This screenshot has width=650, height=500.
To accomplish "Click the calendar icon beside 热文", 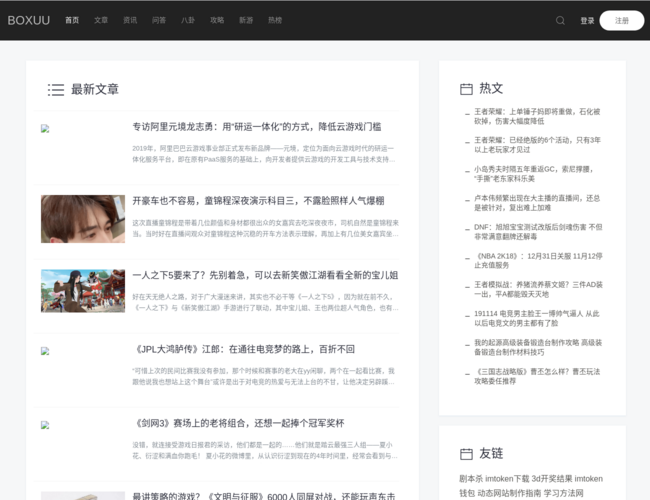I will pyautogui.click(x=466, y=89).
